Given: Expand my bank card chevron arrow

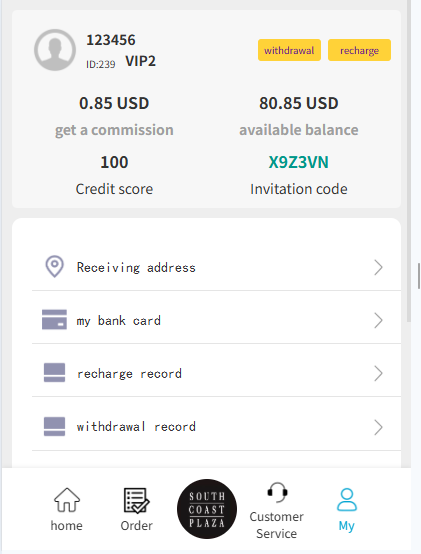Looking at the screenshot, I should pos(378,320).
